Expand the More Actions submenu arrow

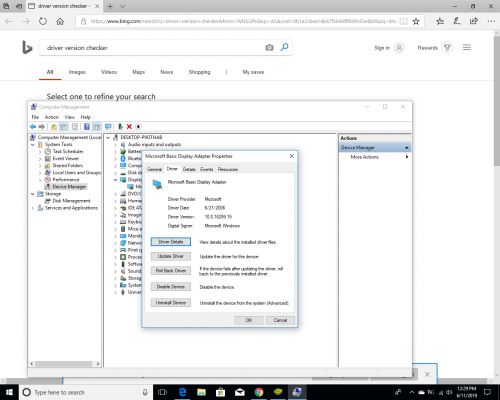pos(407,157)
